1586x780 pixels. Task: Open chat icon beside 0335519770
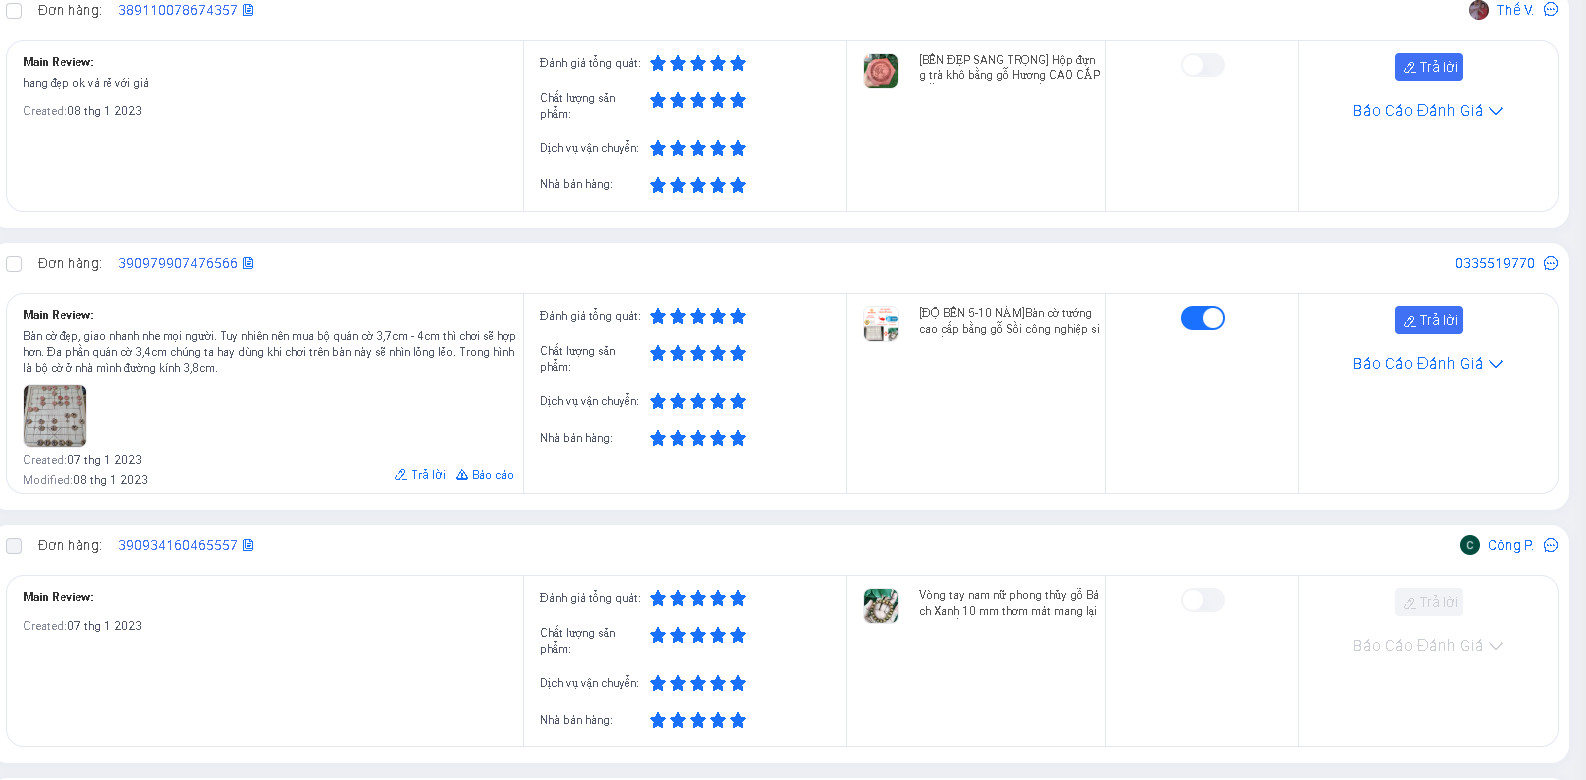click(x=1551, y=263)
